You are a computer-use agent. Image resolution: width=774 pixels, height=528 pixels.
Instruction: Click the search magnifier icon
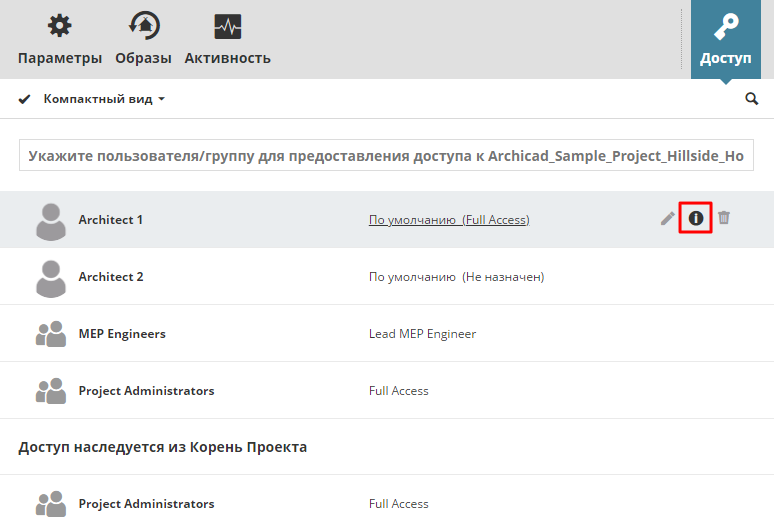click(752, 99)
